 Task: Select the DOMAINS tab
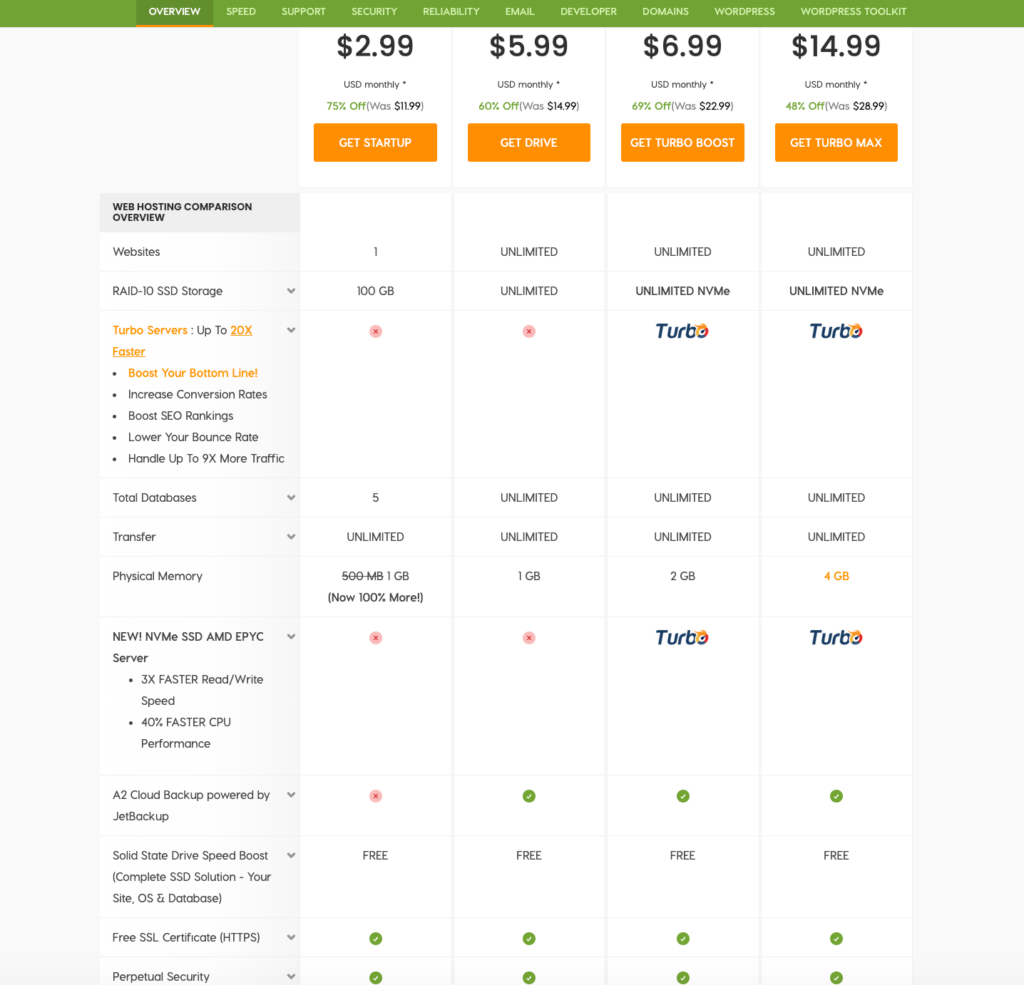[665, 12]
